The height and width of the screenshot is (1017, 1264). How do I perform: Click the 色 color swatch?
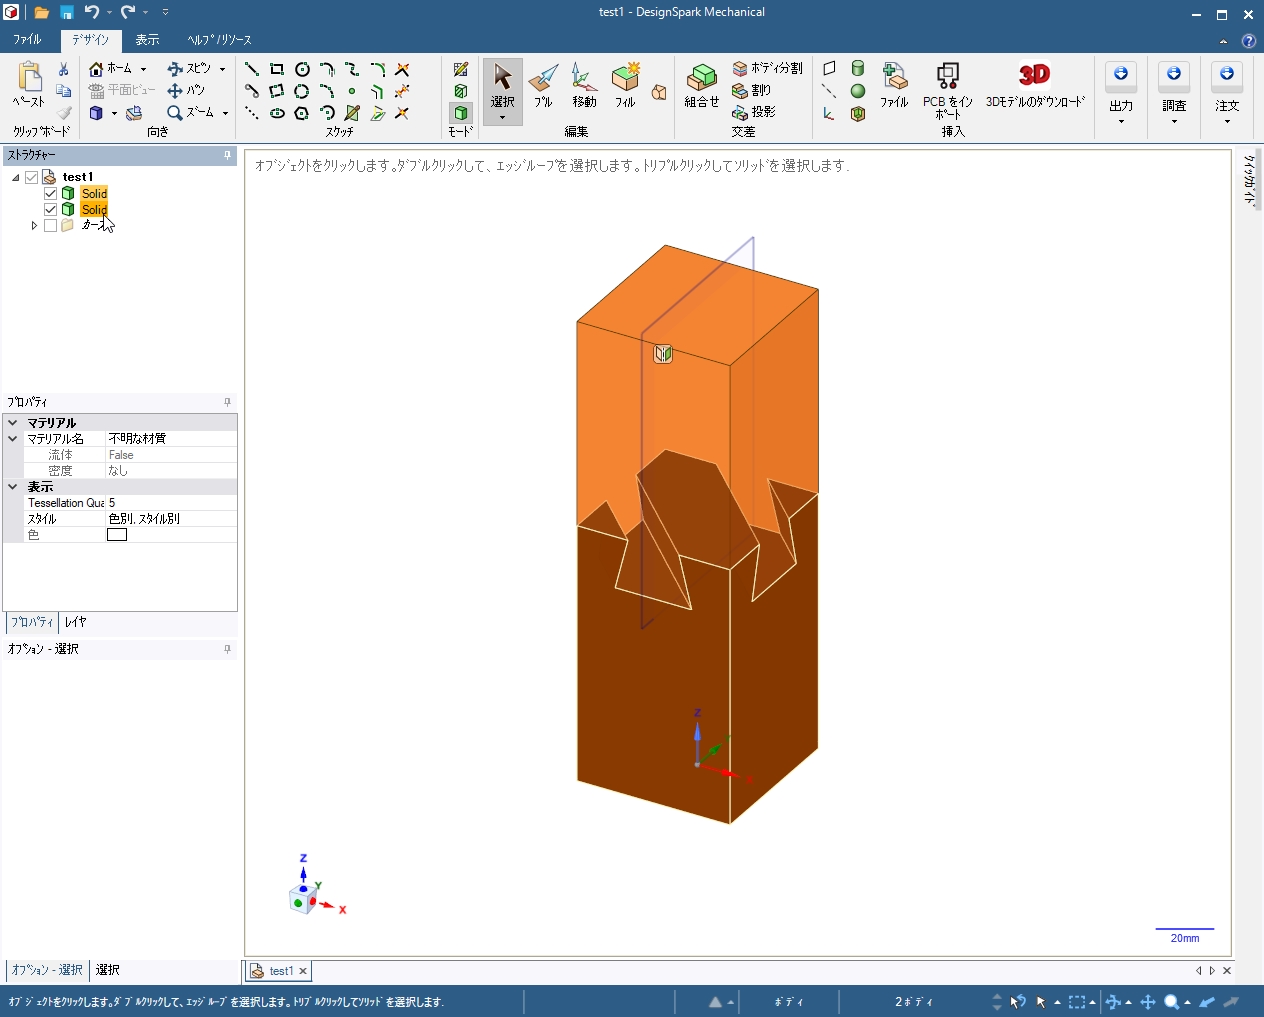pyautogui.click(x=117, y=535)
